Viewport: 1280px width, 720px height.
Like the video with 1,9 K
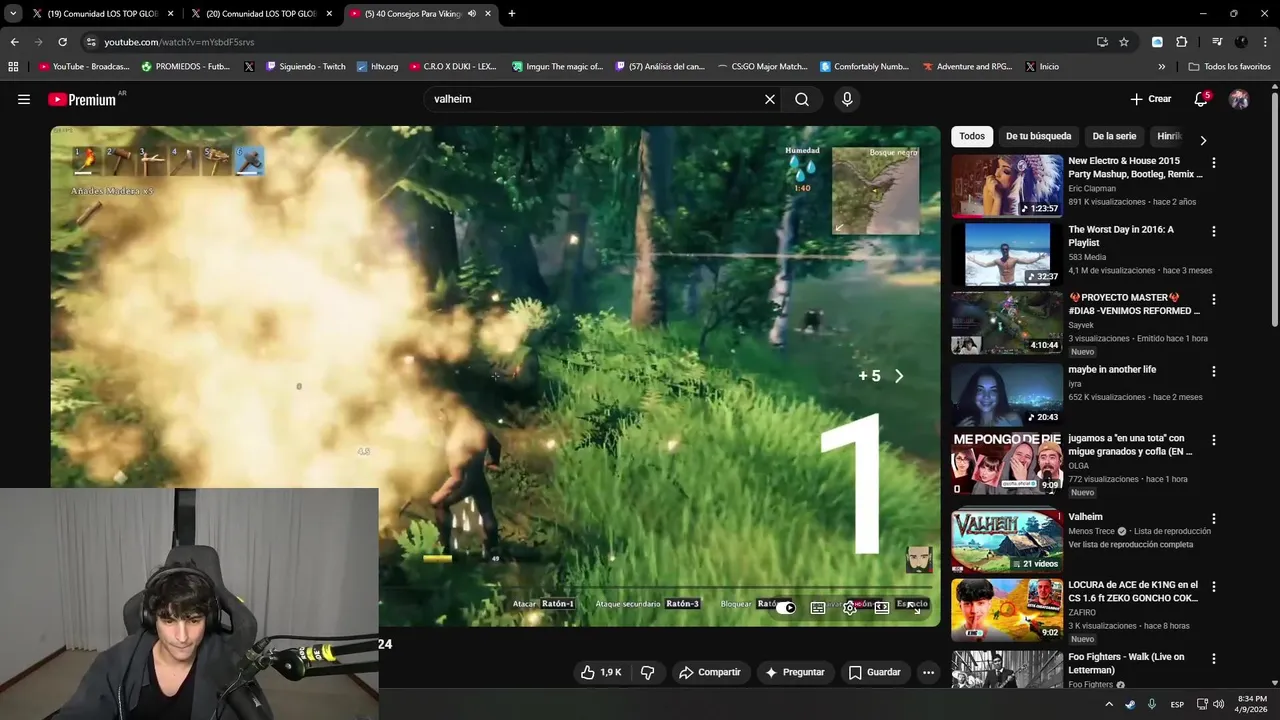point(601,672)
